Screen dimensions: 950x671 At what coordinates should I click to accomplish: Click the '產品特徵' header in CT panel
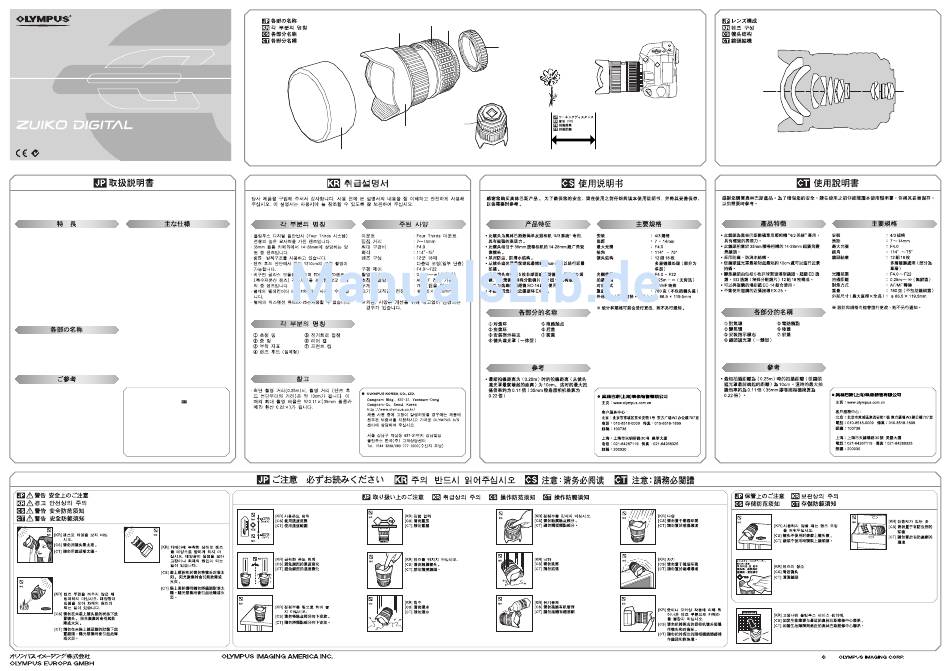pyautogui.click(x=773, y=224)
